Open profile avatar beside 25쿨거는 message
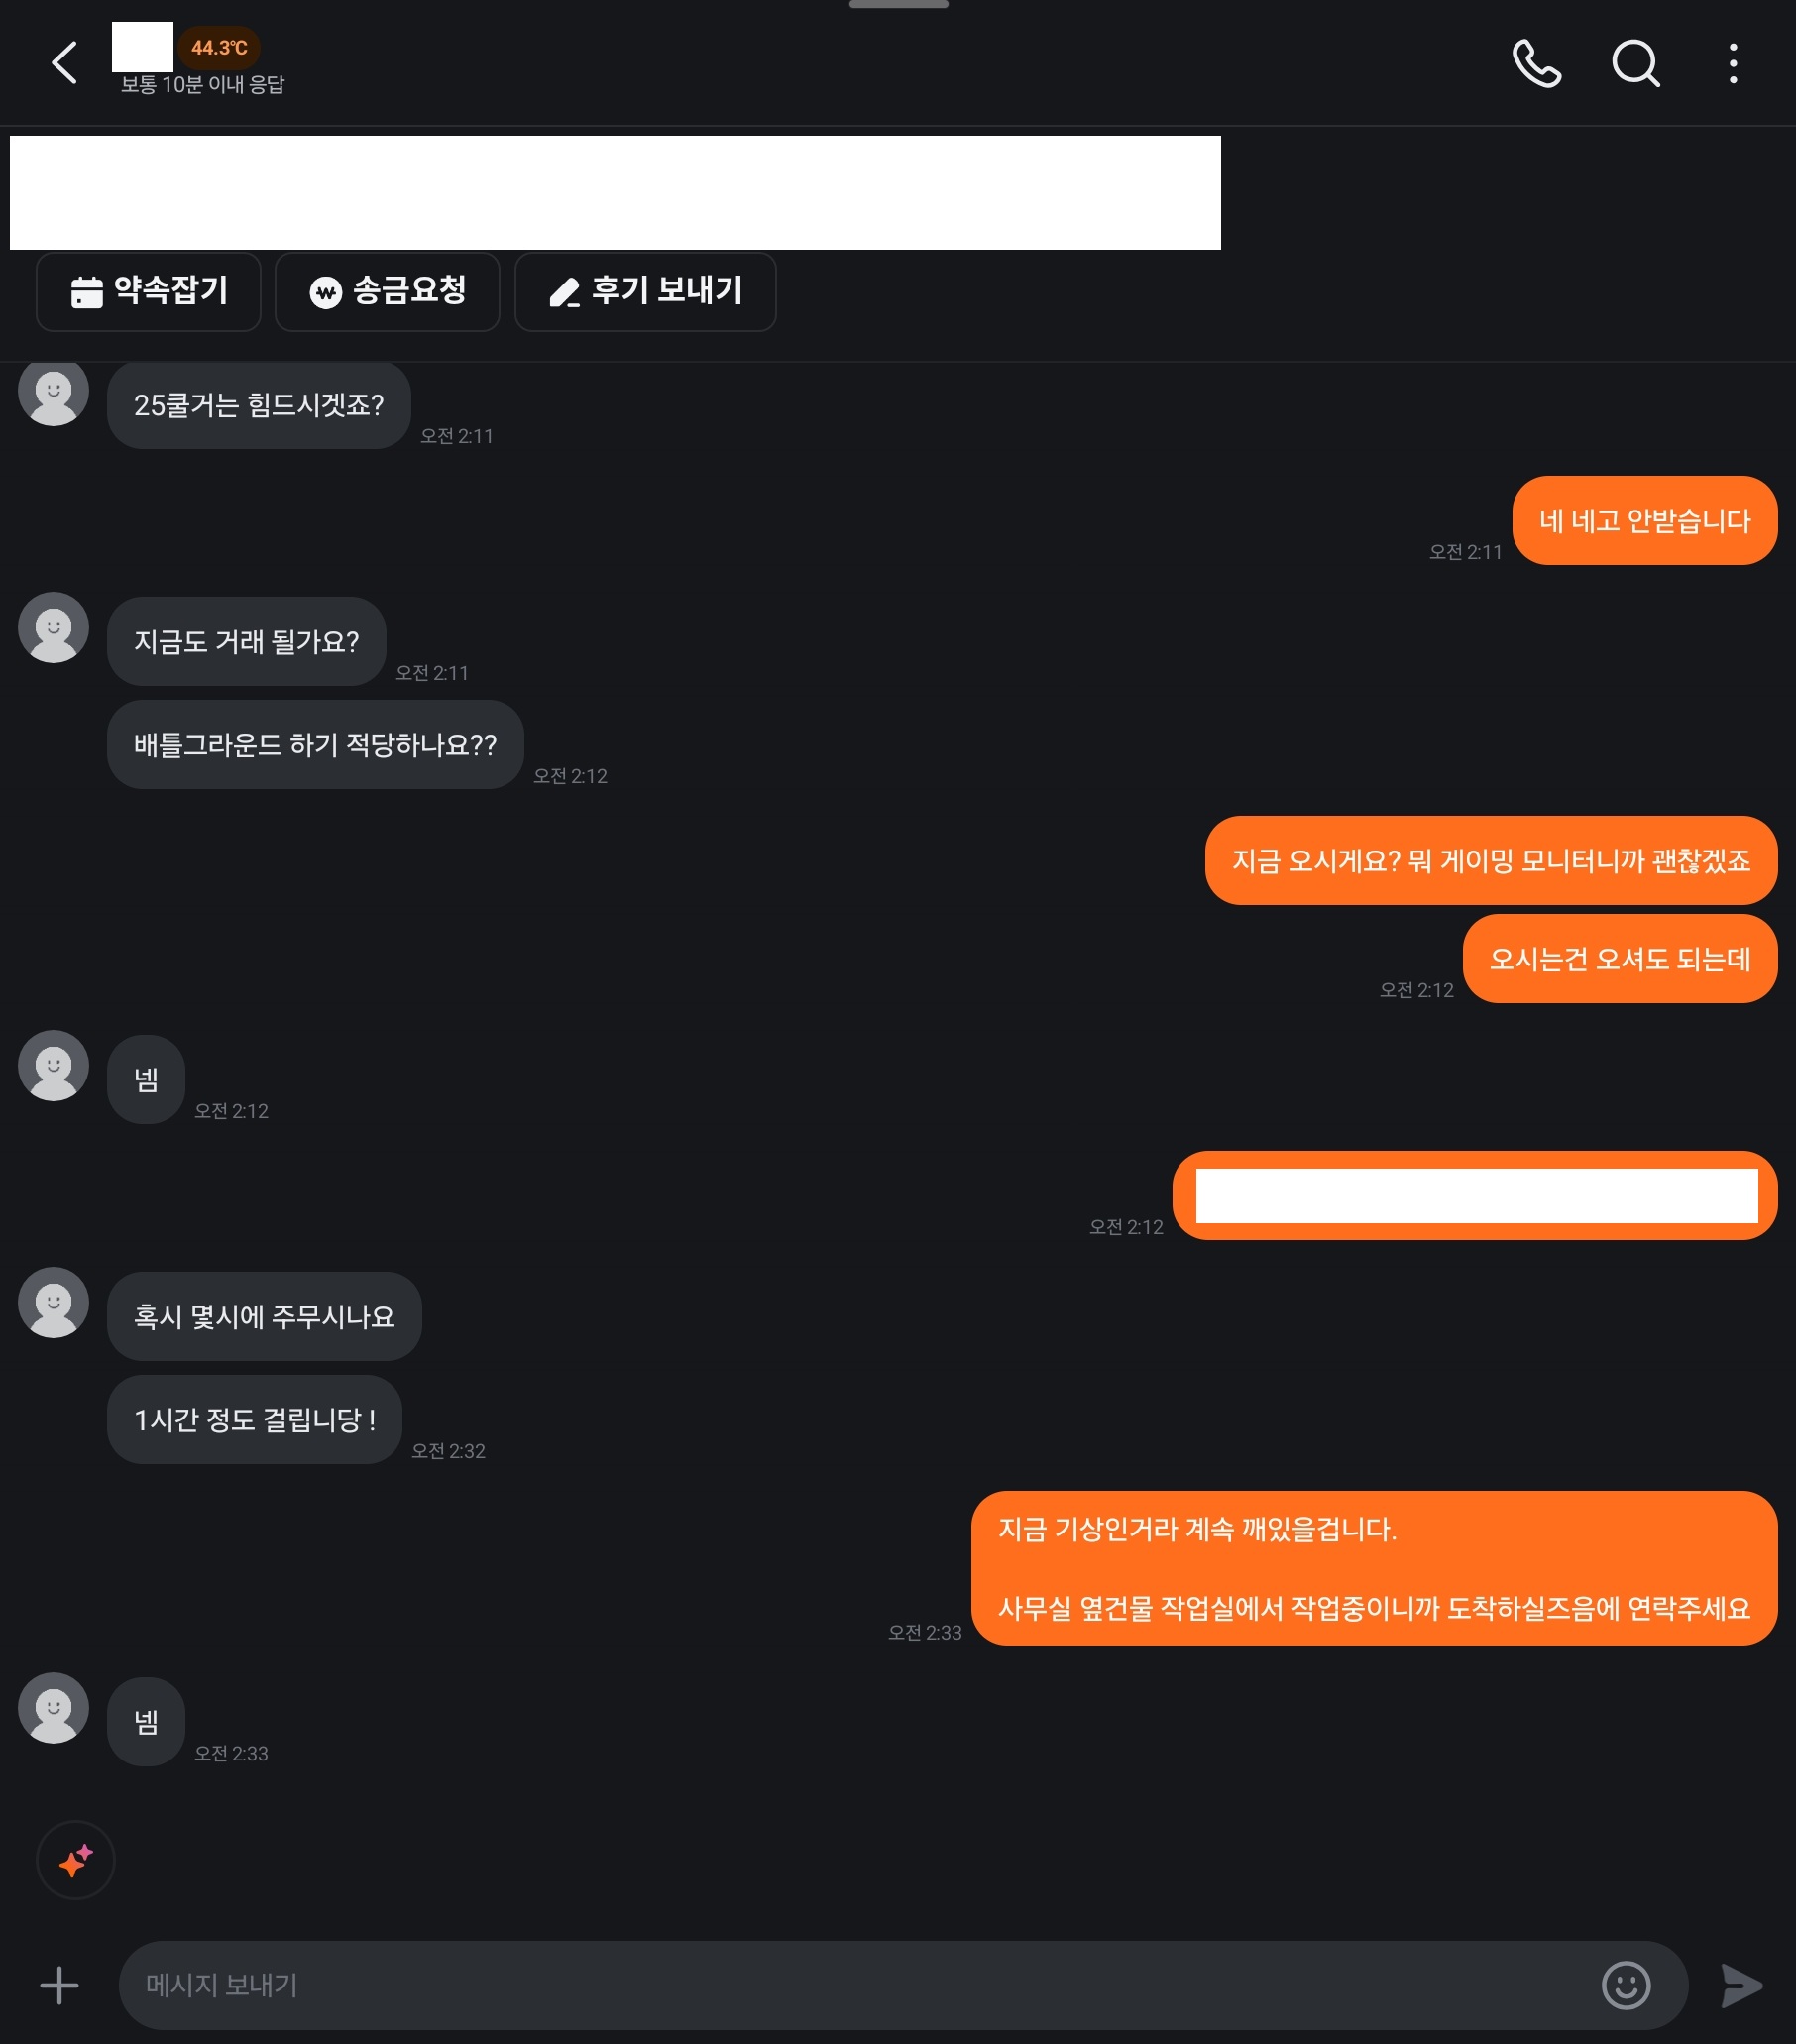The height and width of the screenshot is (2044, 1796). [54, 391]
